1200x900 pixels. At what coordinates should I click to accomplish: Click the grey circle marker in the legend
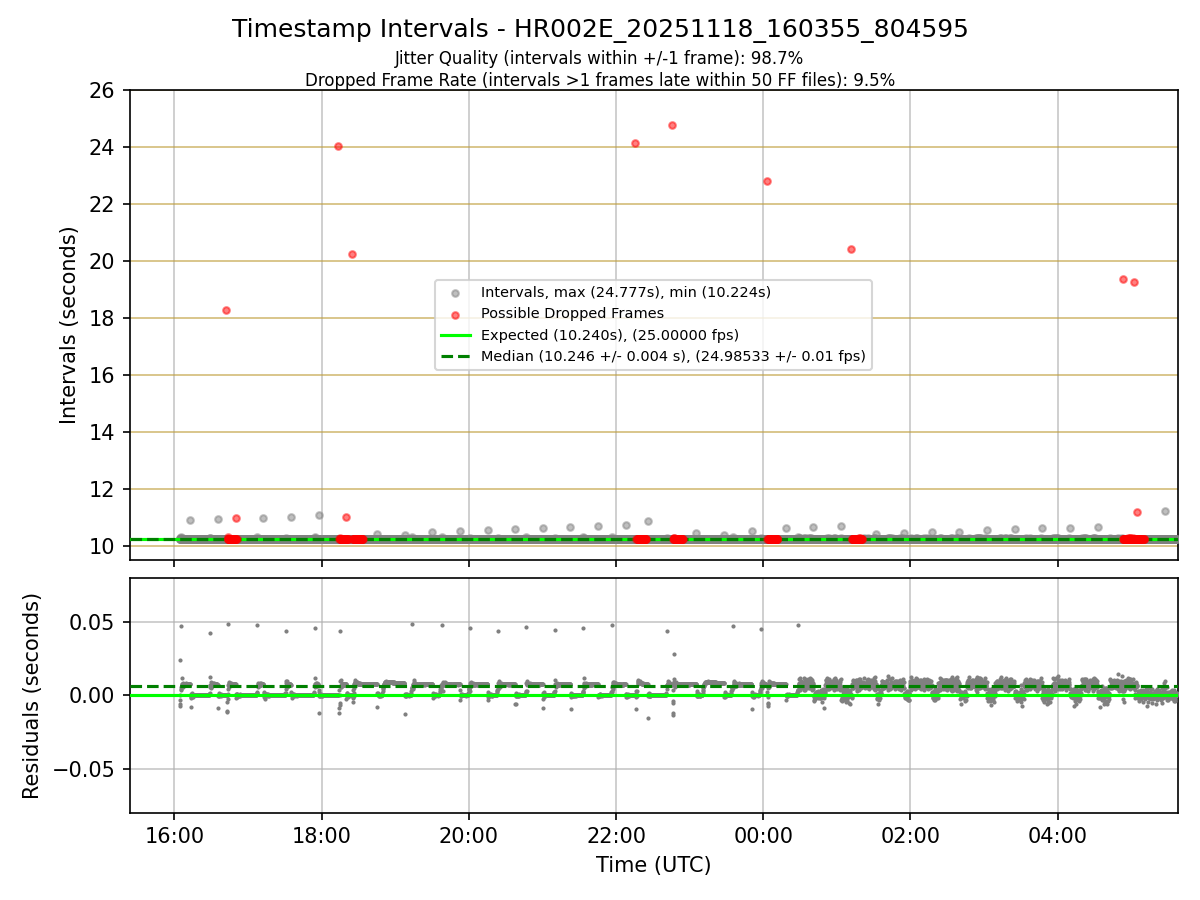[x=456, y=293]
